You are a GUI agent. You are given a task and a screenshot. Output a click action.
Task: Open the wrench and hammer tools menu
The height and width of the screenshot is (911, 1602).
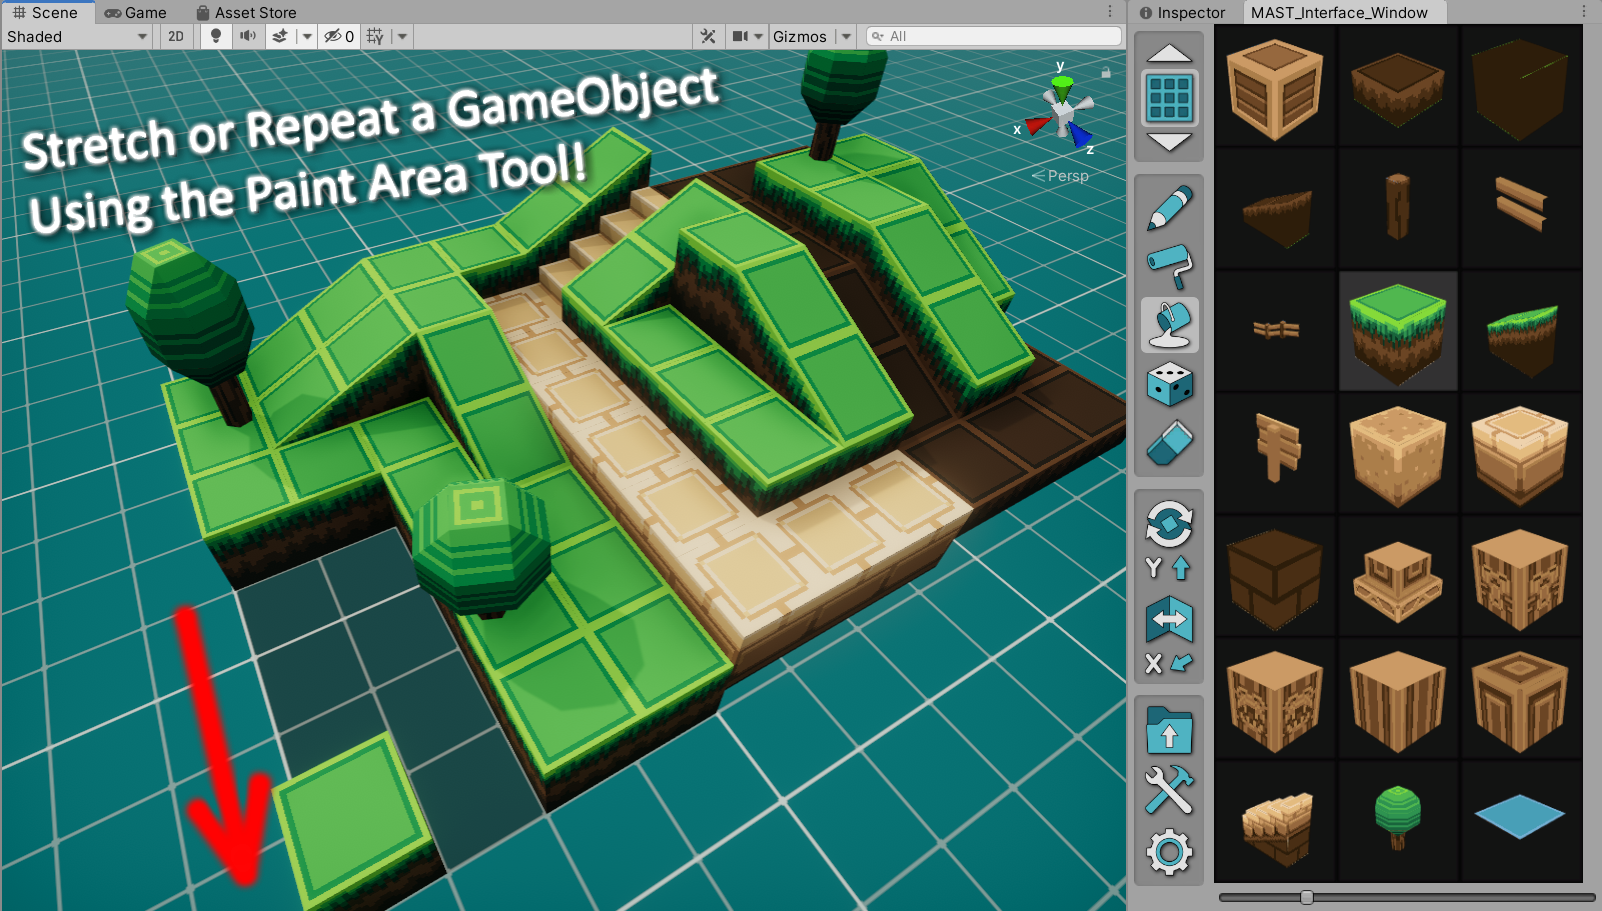click(x=1169, y=790)
